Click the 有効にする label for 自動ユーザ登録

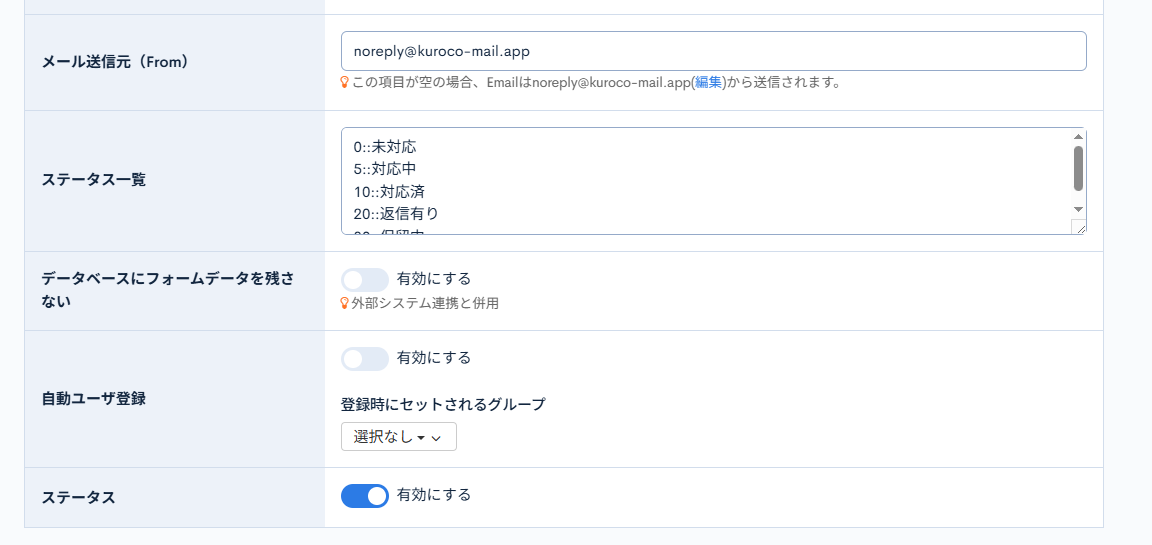433,358
